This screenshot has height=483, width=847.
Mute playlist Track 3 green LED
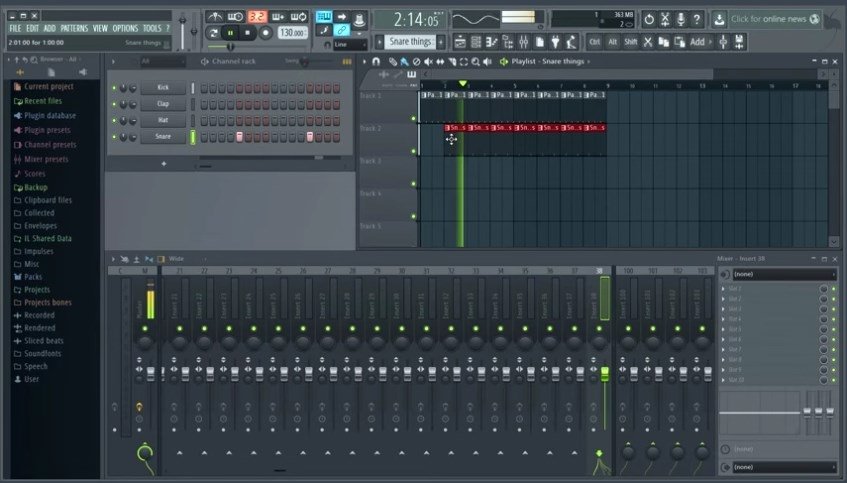pyautogui.click(x=414, y=184)
